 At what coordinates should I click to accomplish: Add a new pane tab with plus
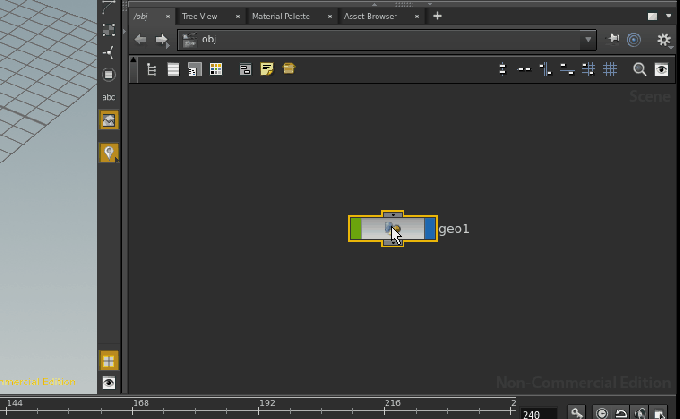coord(437,16)
